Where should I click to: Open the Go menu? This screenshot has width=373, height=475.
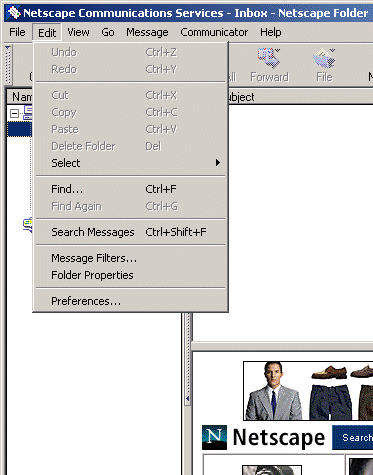tap(108, 32)
